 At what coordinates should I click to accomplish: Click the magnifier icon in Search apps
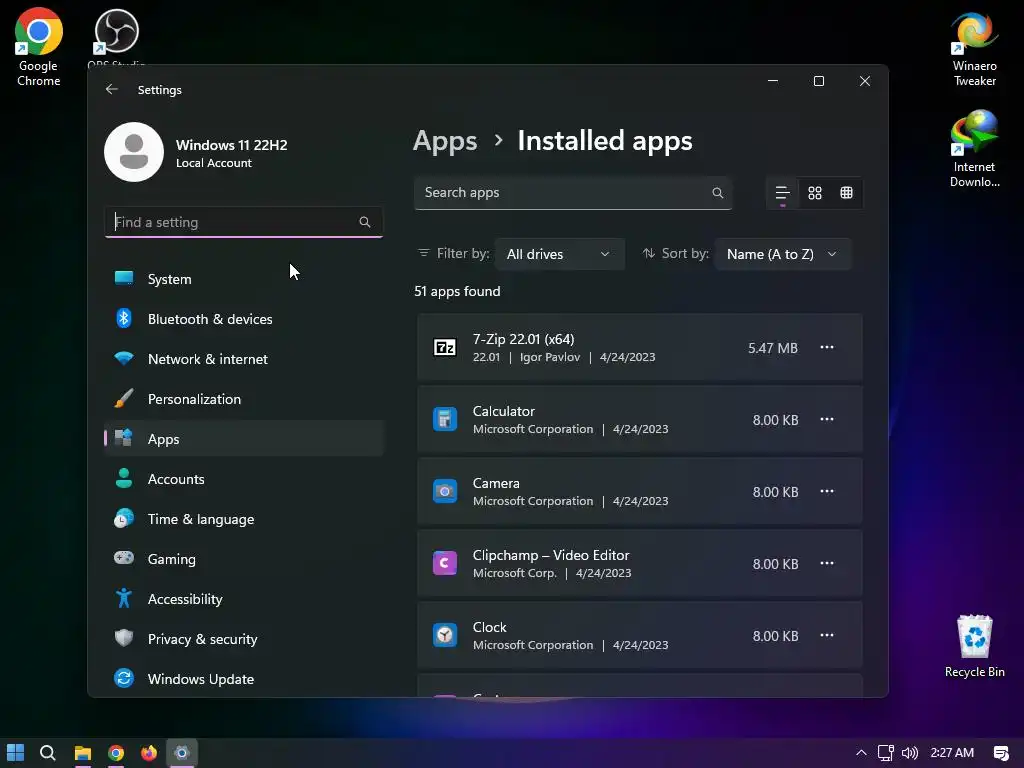click(718, 193)
